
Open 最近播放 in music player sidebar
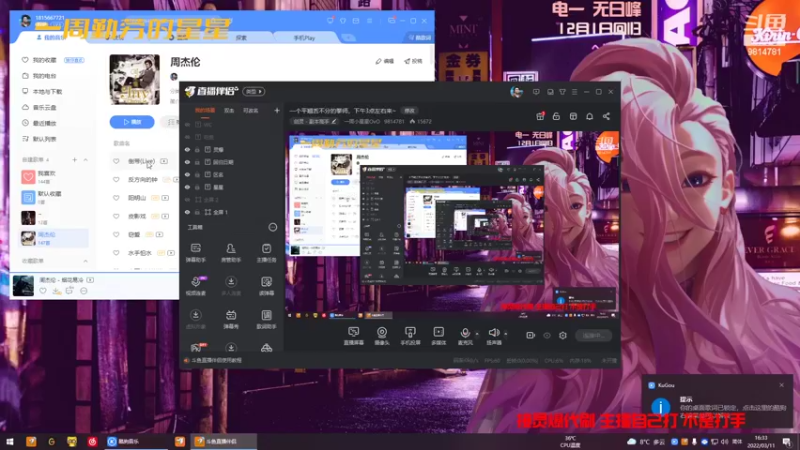pos(44,123)
